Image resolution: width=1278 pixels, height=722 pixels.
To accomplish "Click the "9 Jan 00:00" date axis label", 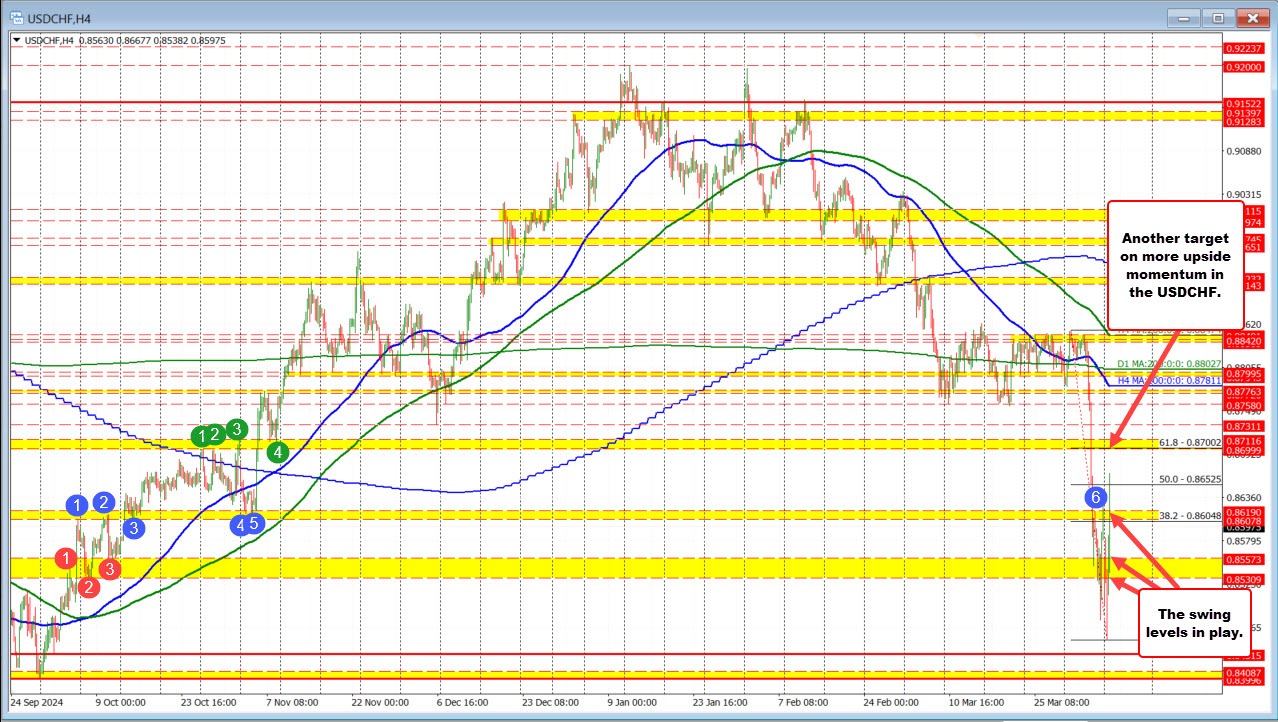I will click(633, 702).
